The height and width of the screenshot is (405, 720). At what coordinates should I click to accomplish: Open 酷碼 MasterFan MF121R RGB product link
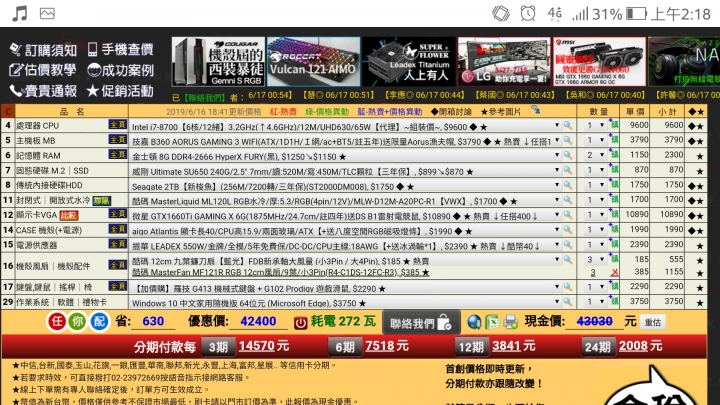click(281, 272)
